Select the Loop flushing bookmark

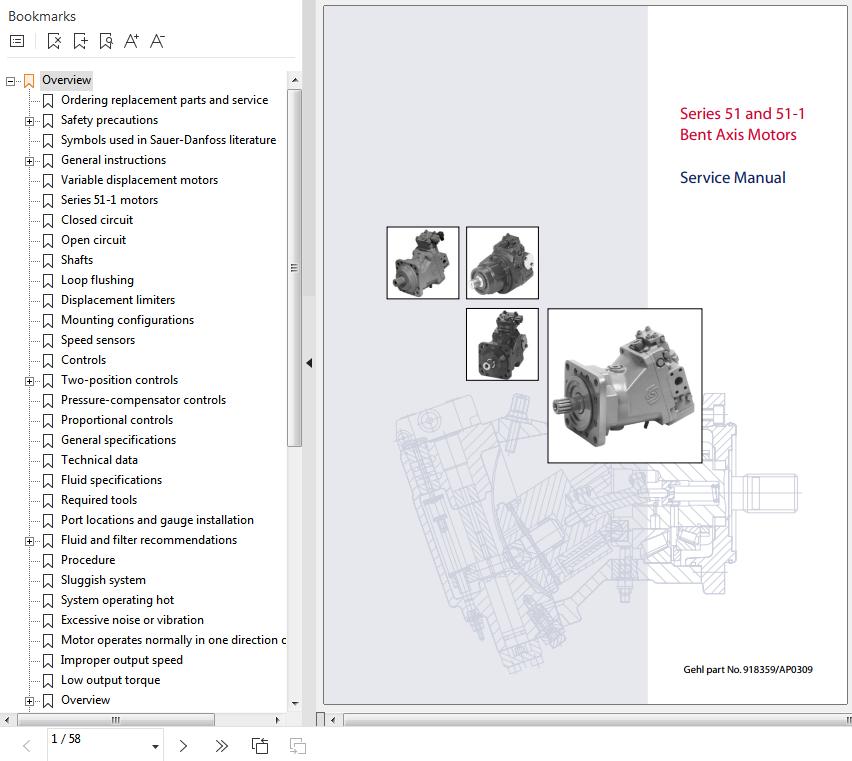click(97, 280)
